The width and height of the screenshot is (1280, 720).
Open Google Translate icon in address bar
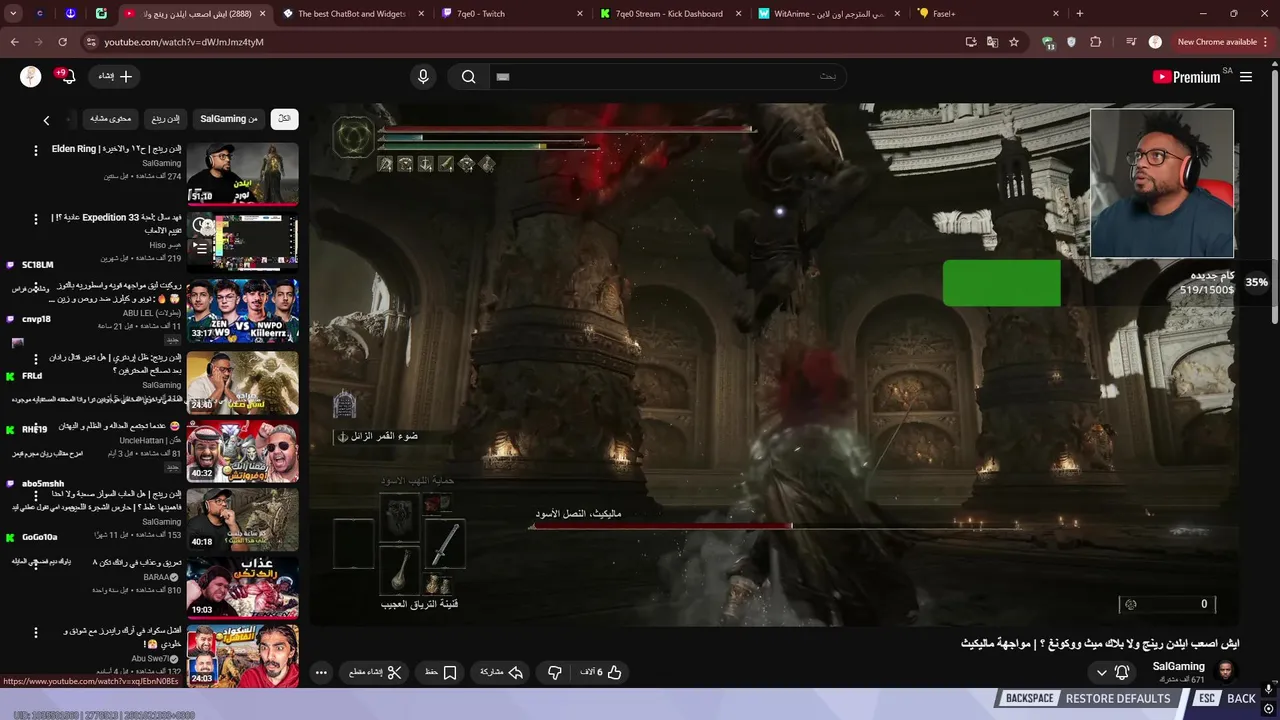(992, 42)
